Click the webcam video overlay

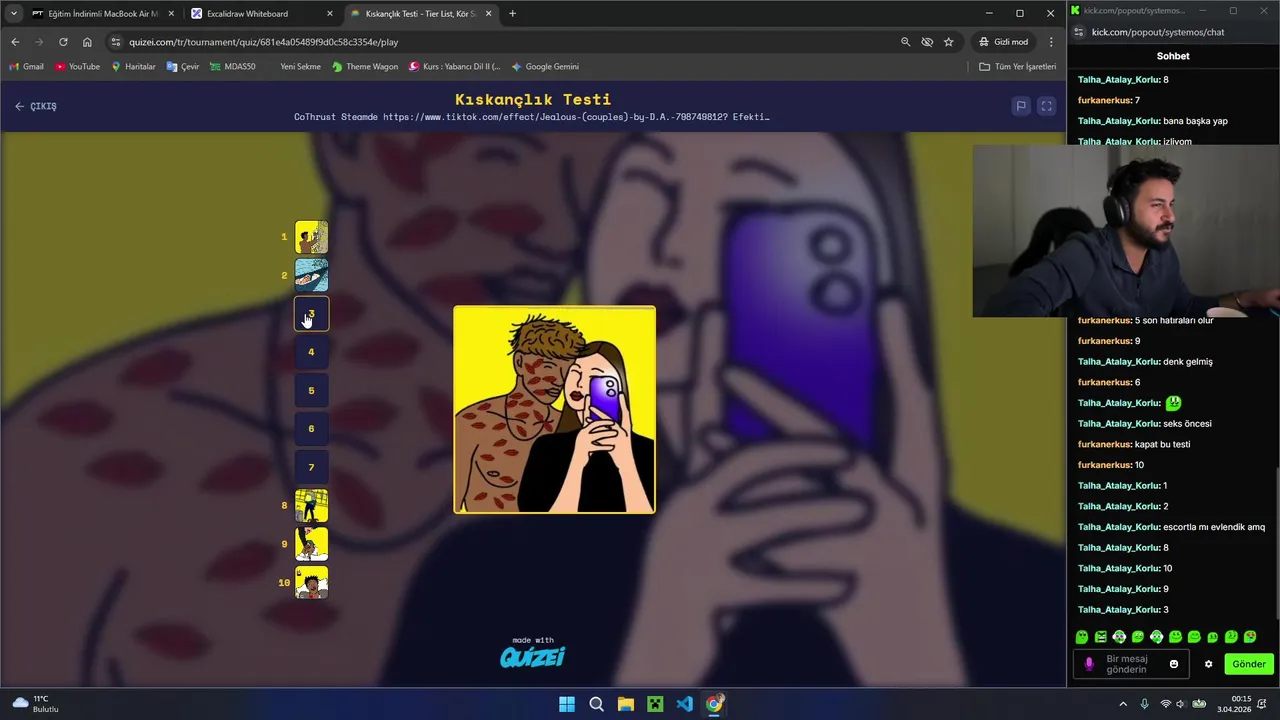(1126, 232)
